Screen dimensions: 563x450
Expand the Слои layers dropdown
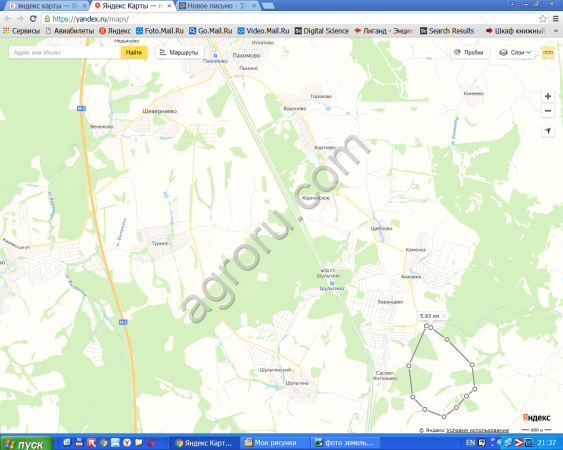point(516,52)
